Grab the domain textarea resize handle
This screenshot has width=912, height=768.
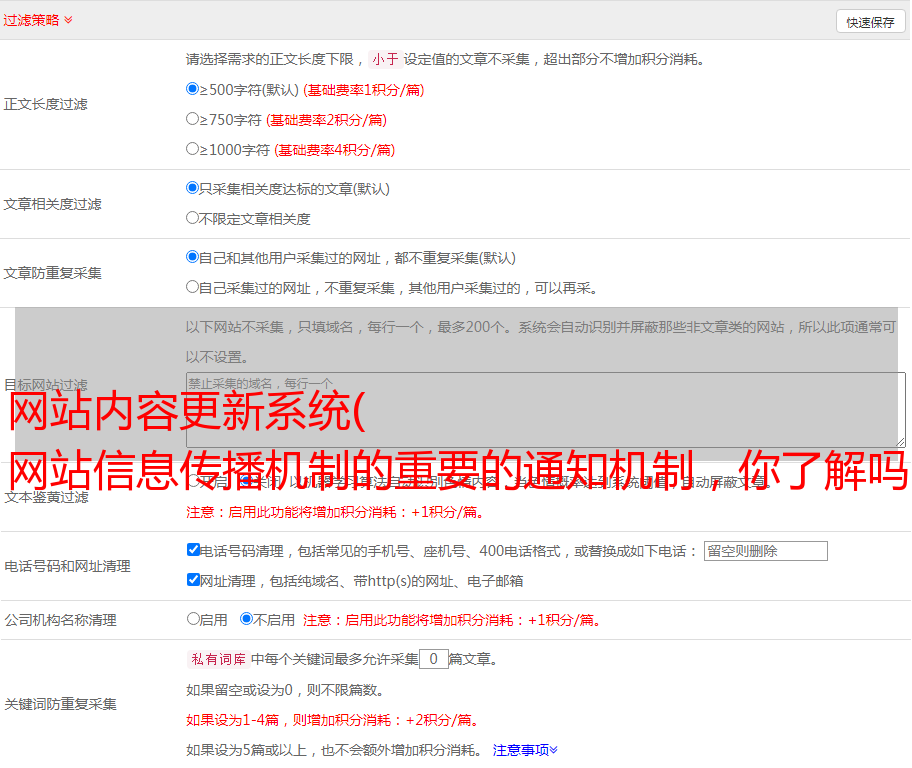tap(900, 441)
